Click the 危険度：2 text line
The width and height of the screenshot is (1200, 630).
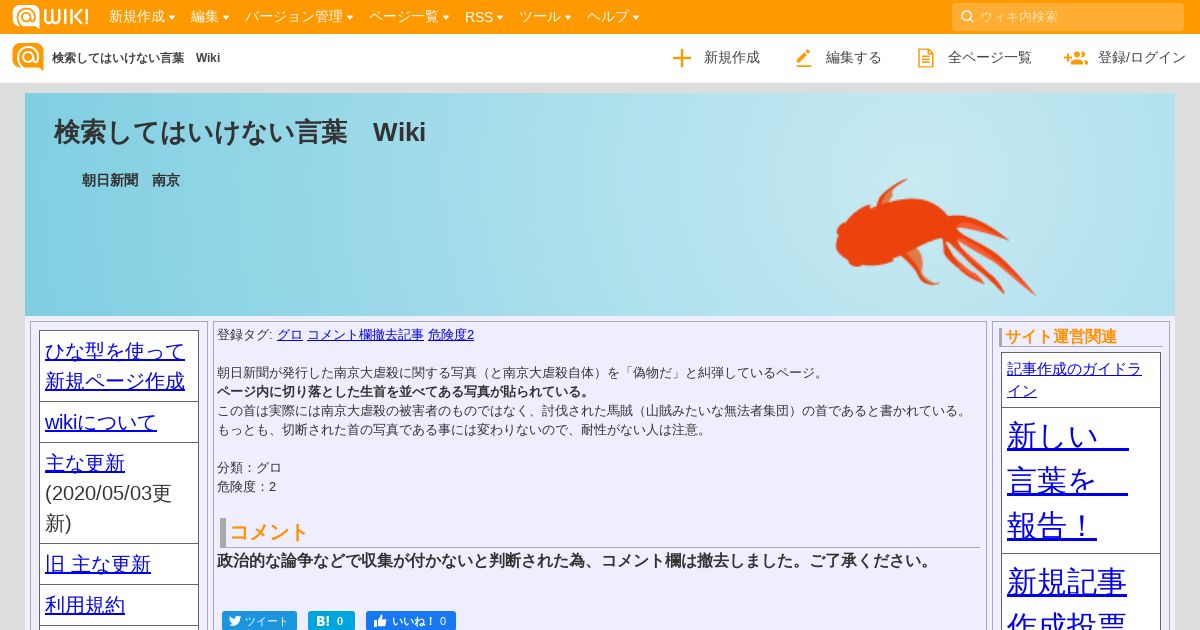click(246, 487)
